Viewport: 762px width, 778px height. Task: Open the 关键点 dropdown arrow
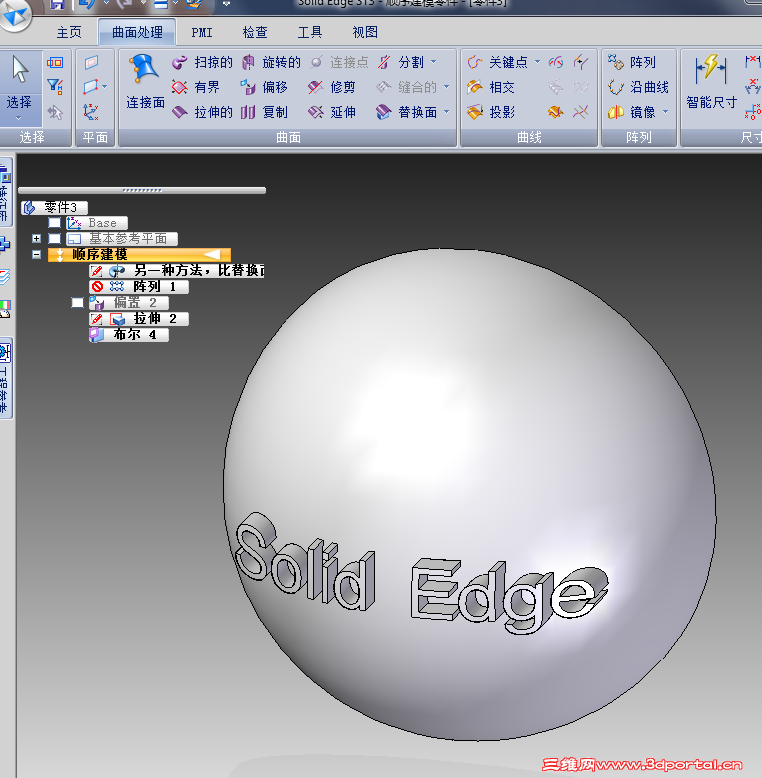pos(537,62)
